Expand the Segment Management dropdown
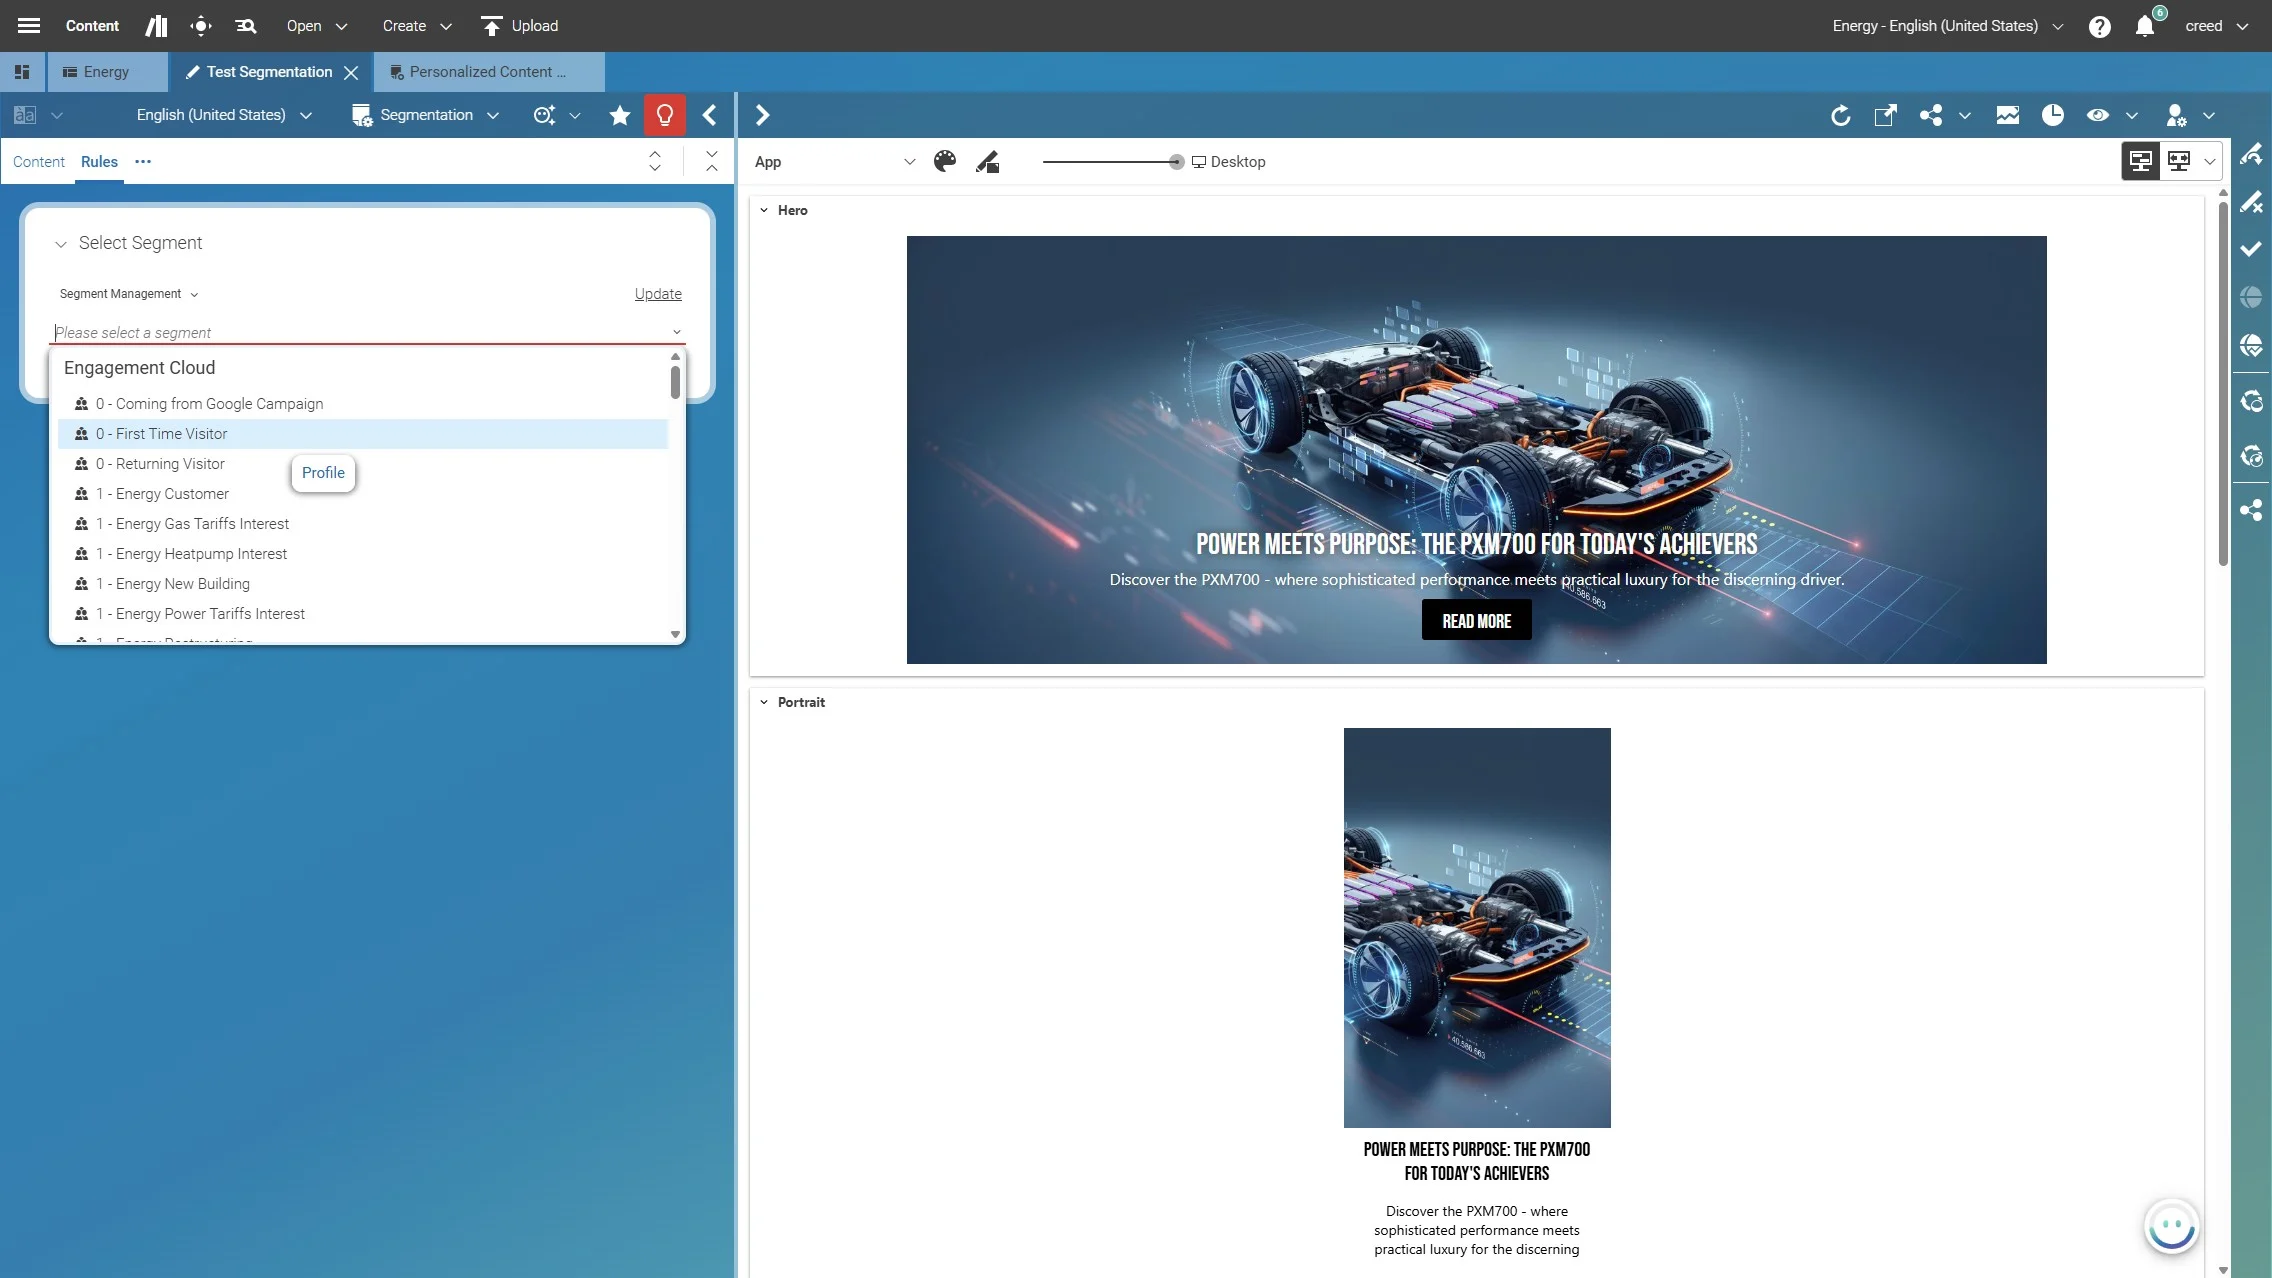 pyautogui.click(x=129, y=293)
